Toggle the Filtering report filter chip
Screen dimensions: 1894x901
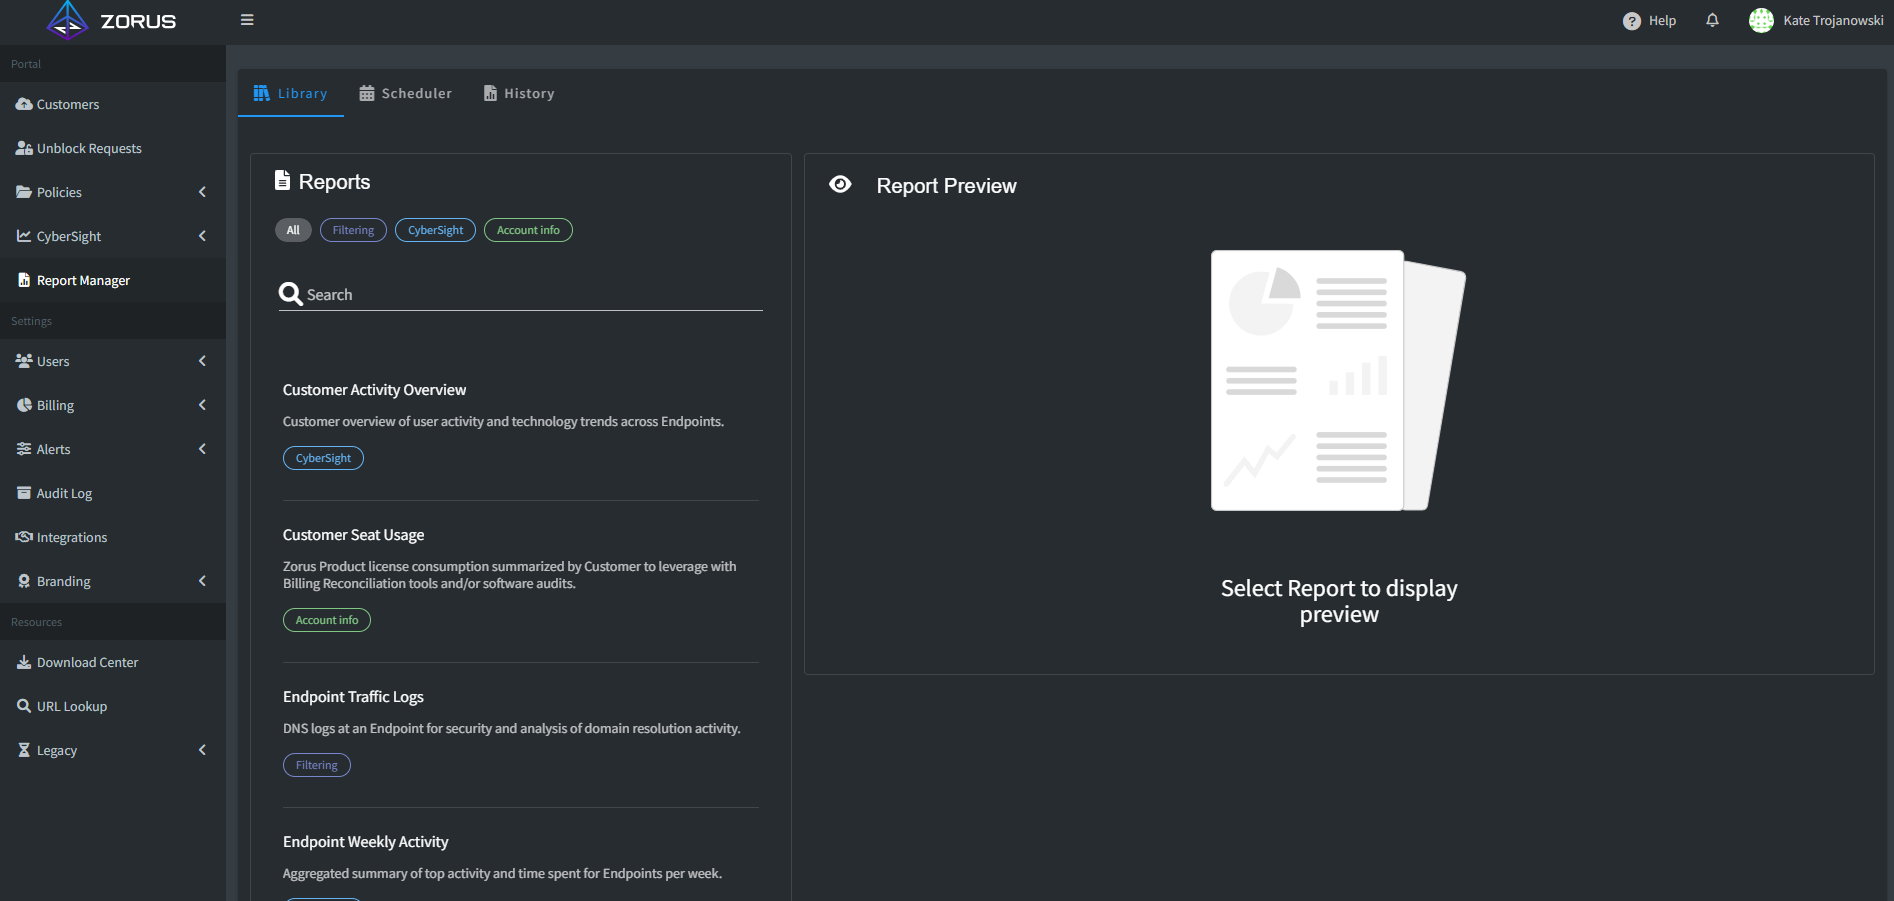pyautogui.click(x=352, y=229)
